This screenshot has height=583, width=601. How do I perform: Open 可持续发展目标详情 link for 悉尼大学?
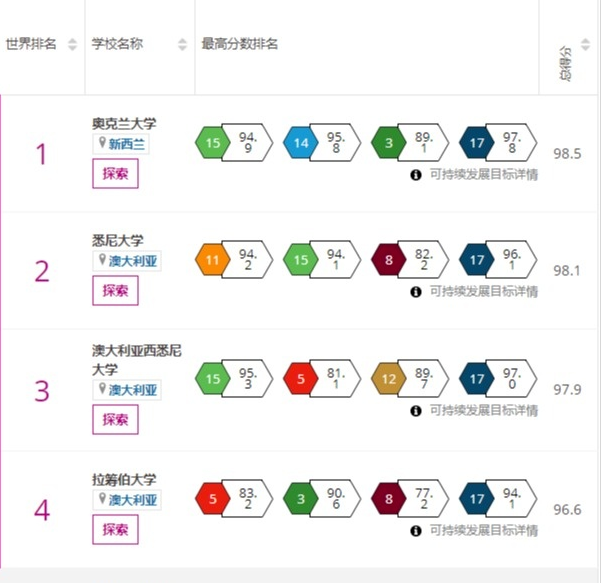coord(484,291)
